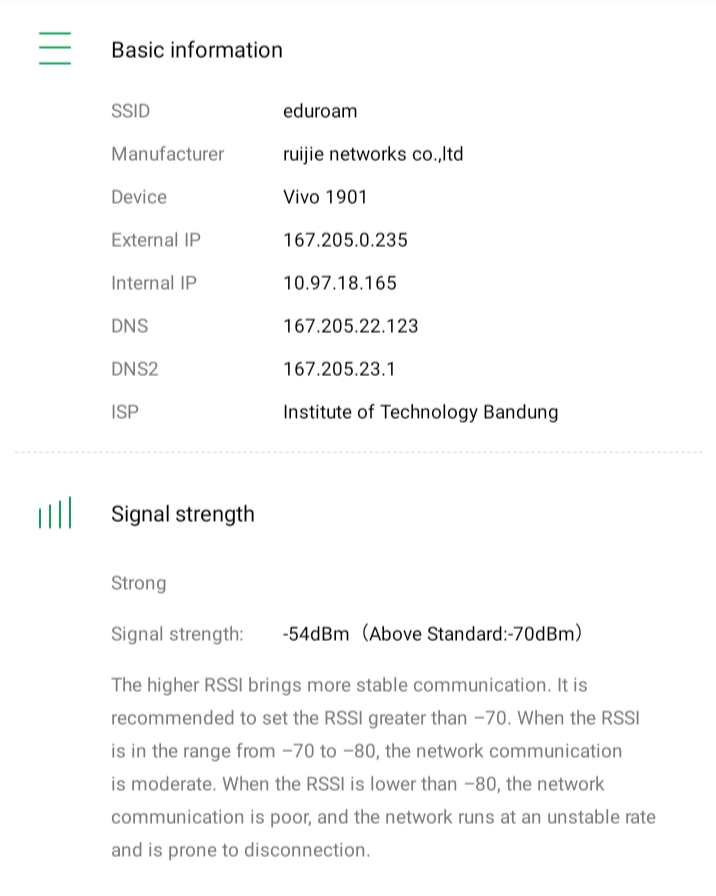Tap the DNS address 167.205.22.123
The image size is (716, 896).
350,326
